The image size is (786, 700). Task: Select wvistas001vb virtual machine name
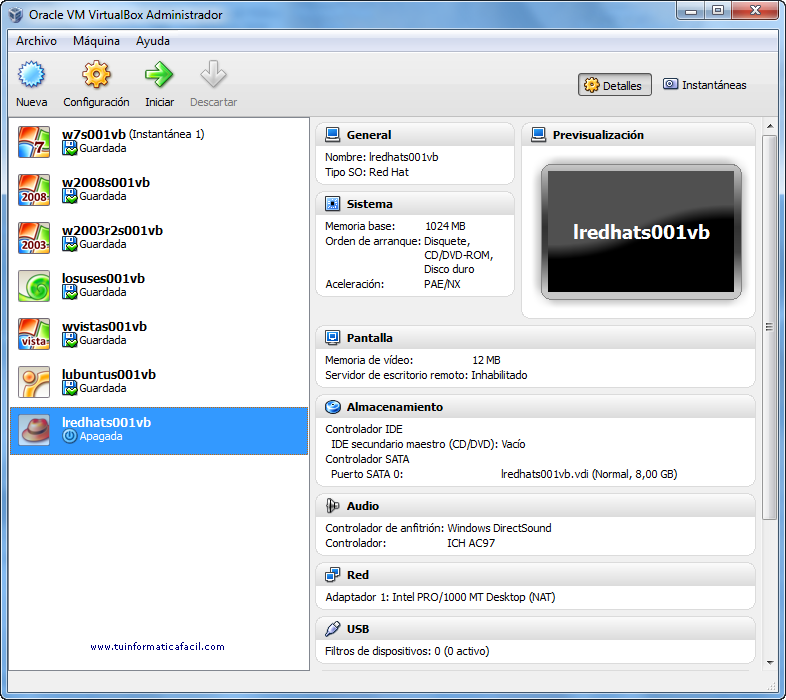[x=104, y=326]
